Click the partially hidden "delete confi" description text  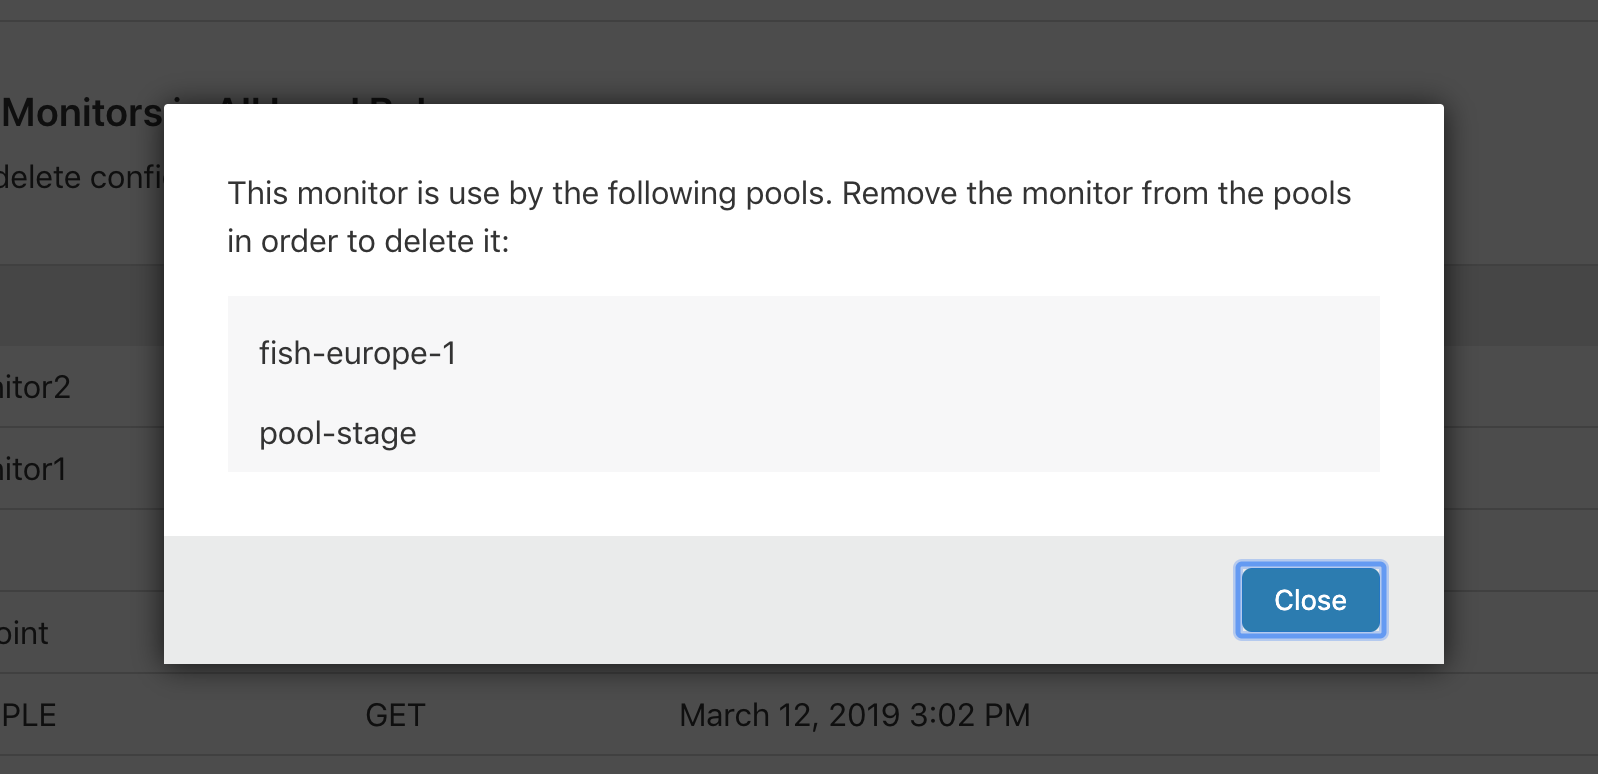click(x=81, y=177)
